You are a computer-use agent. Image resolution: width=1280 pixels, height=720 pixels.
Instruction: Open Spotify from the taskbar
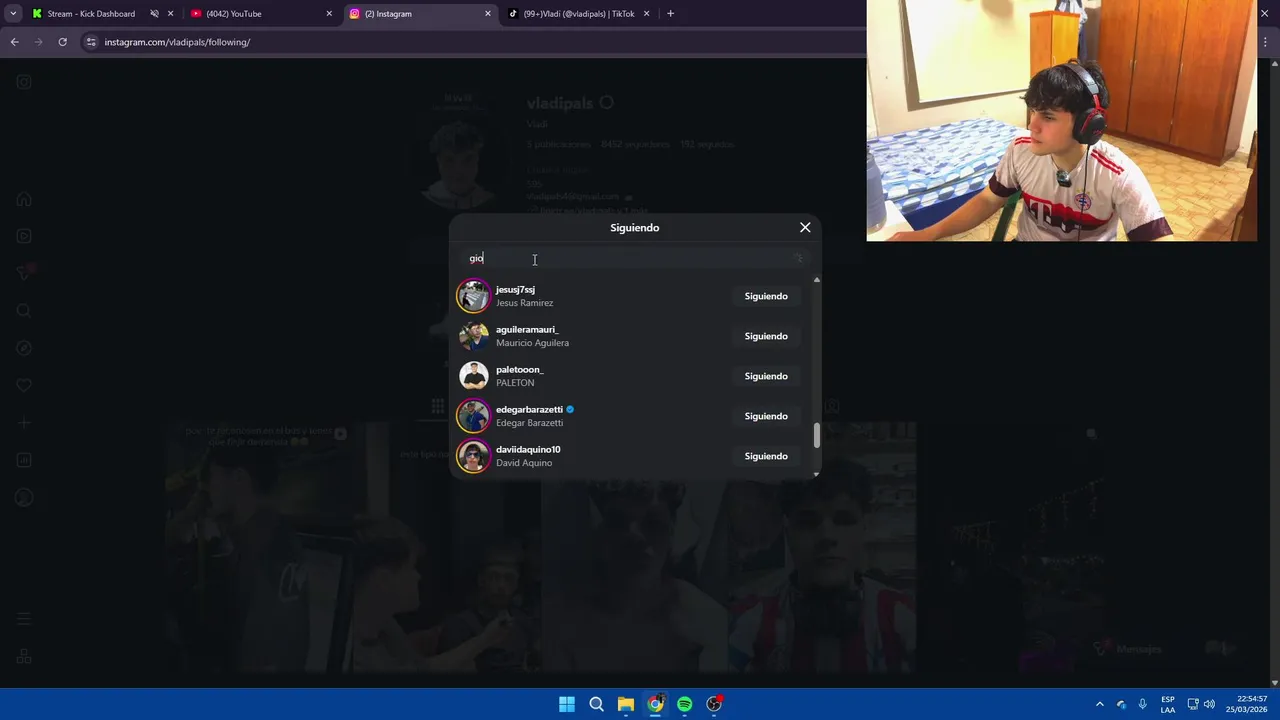click(x=684, y=704)
